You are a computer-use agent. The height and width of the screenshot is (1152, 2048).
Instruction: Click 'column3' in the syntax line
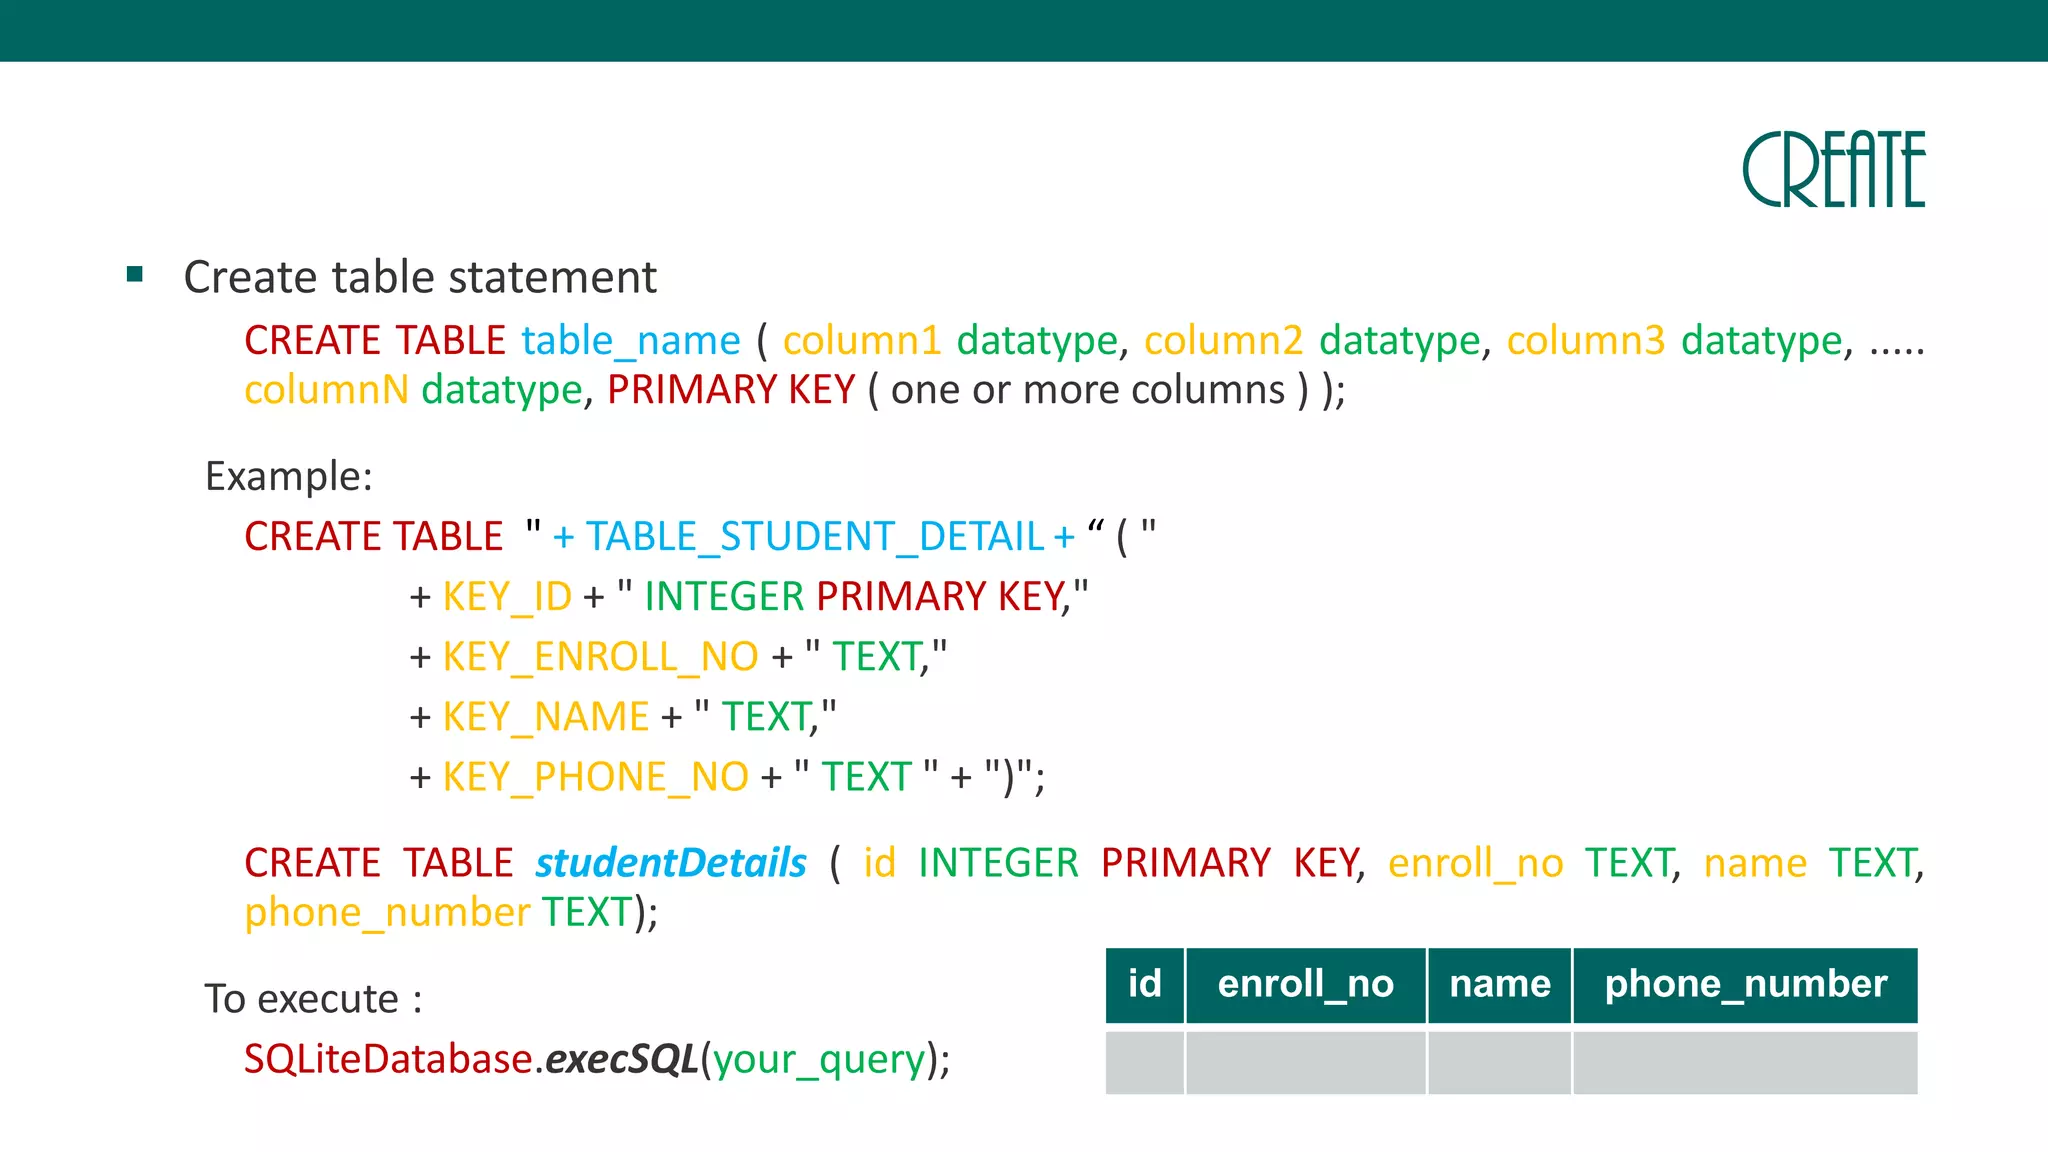pyautogui.click(x=1586, y=341)
